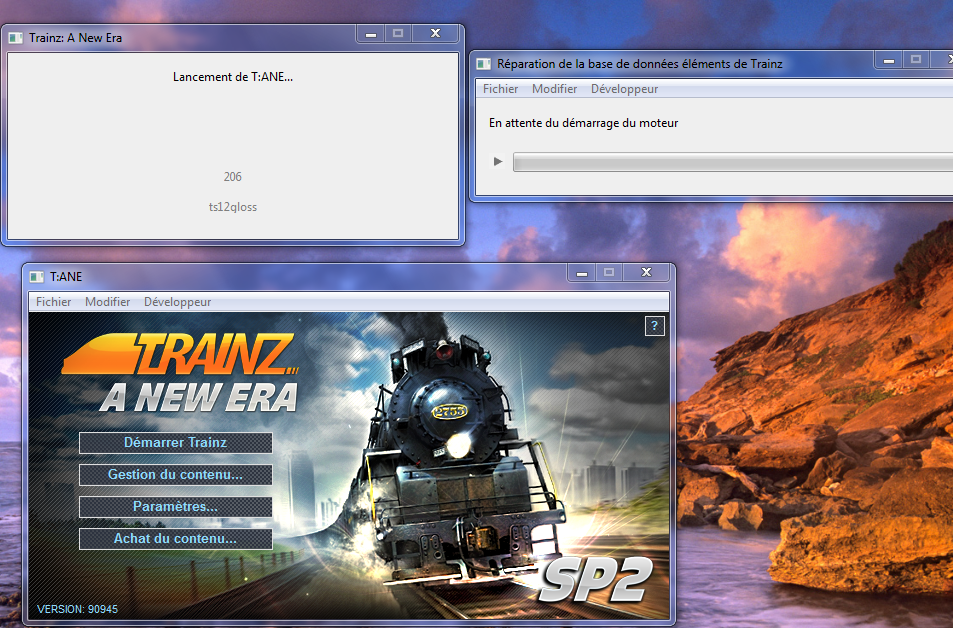
Task: Open Achat du contenu store
Action: 176,539
